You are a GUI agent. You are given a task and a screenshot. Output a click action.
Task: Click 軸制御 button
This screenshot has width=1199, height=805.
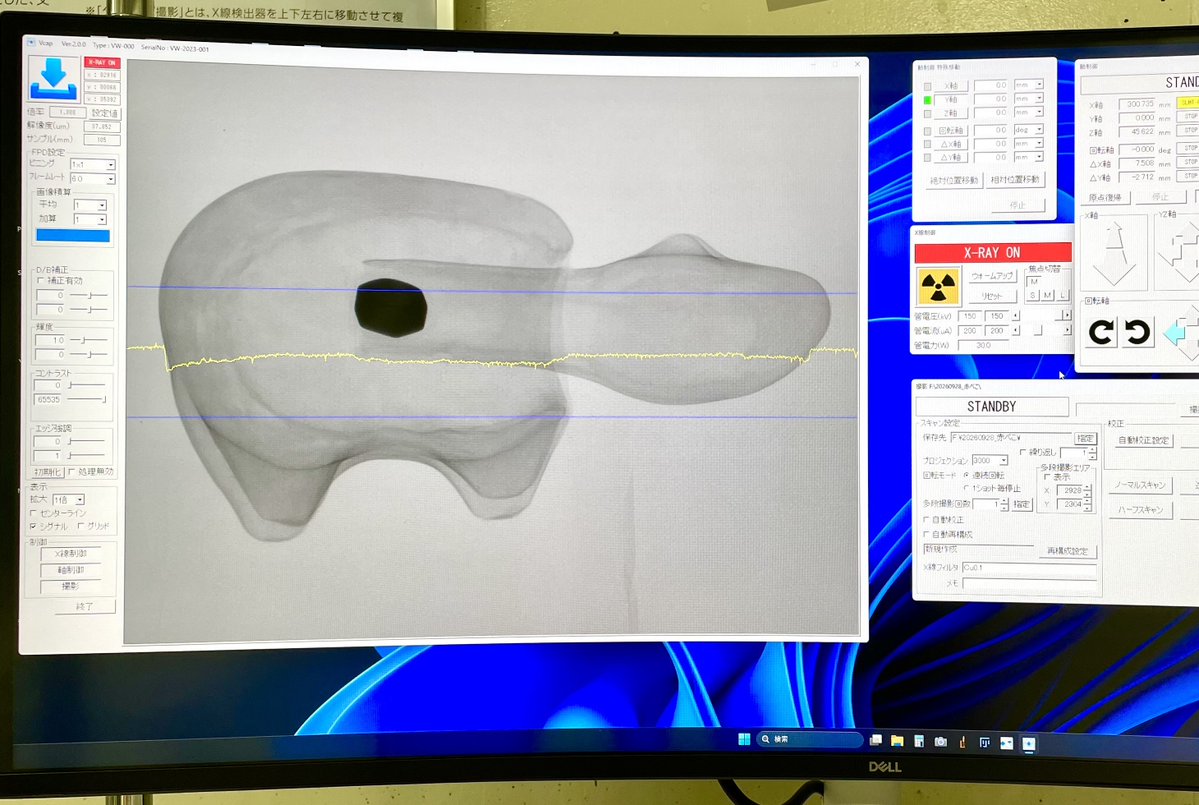70,570
